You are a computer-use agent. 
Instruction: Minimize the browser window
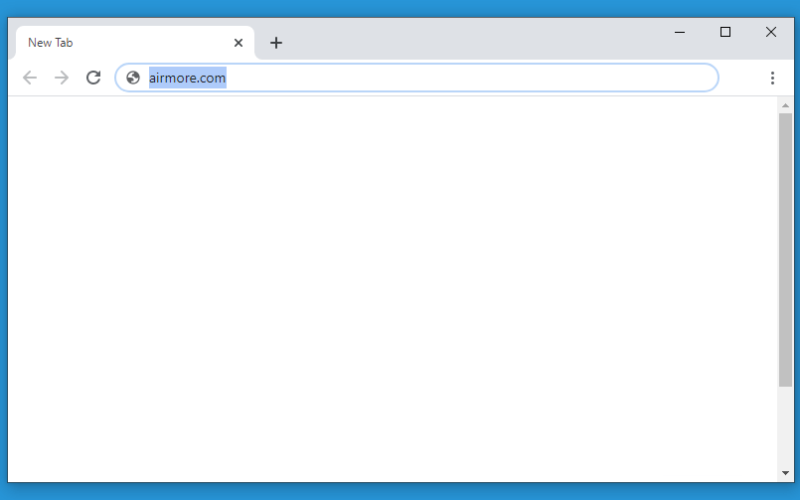(680, 32)
